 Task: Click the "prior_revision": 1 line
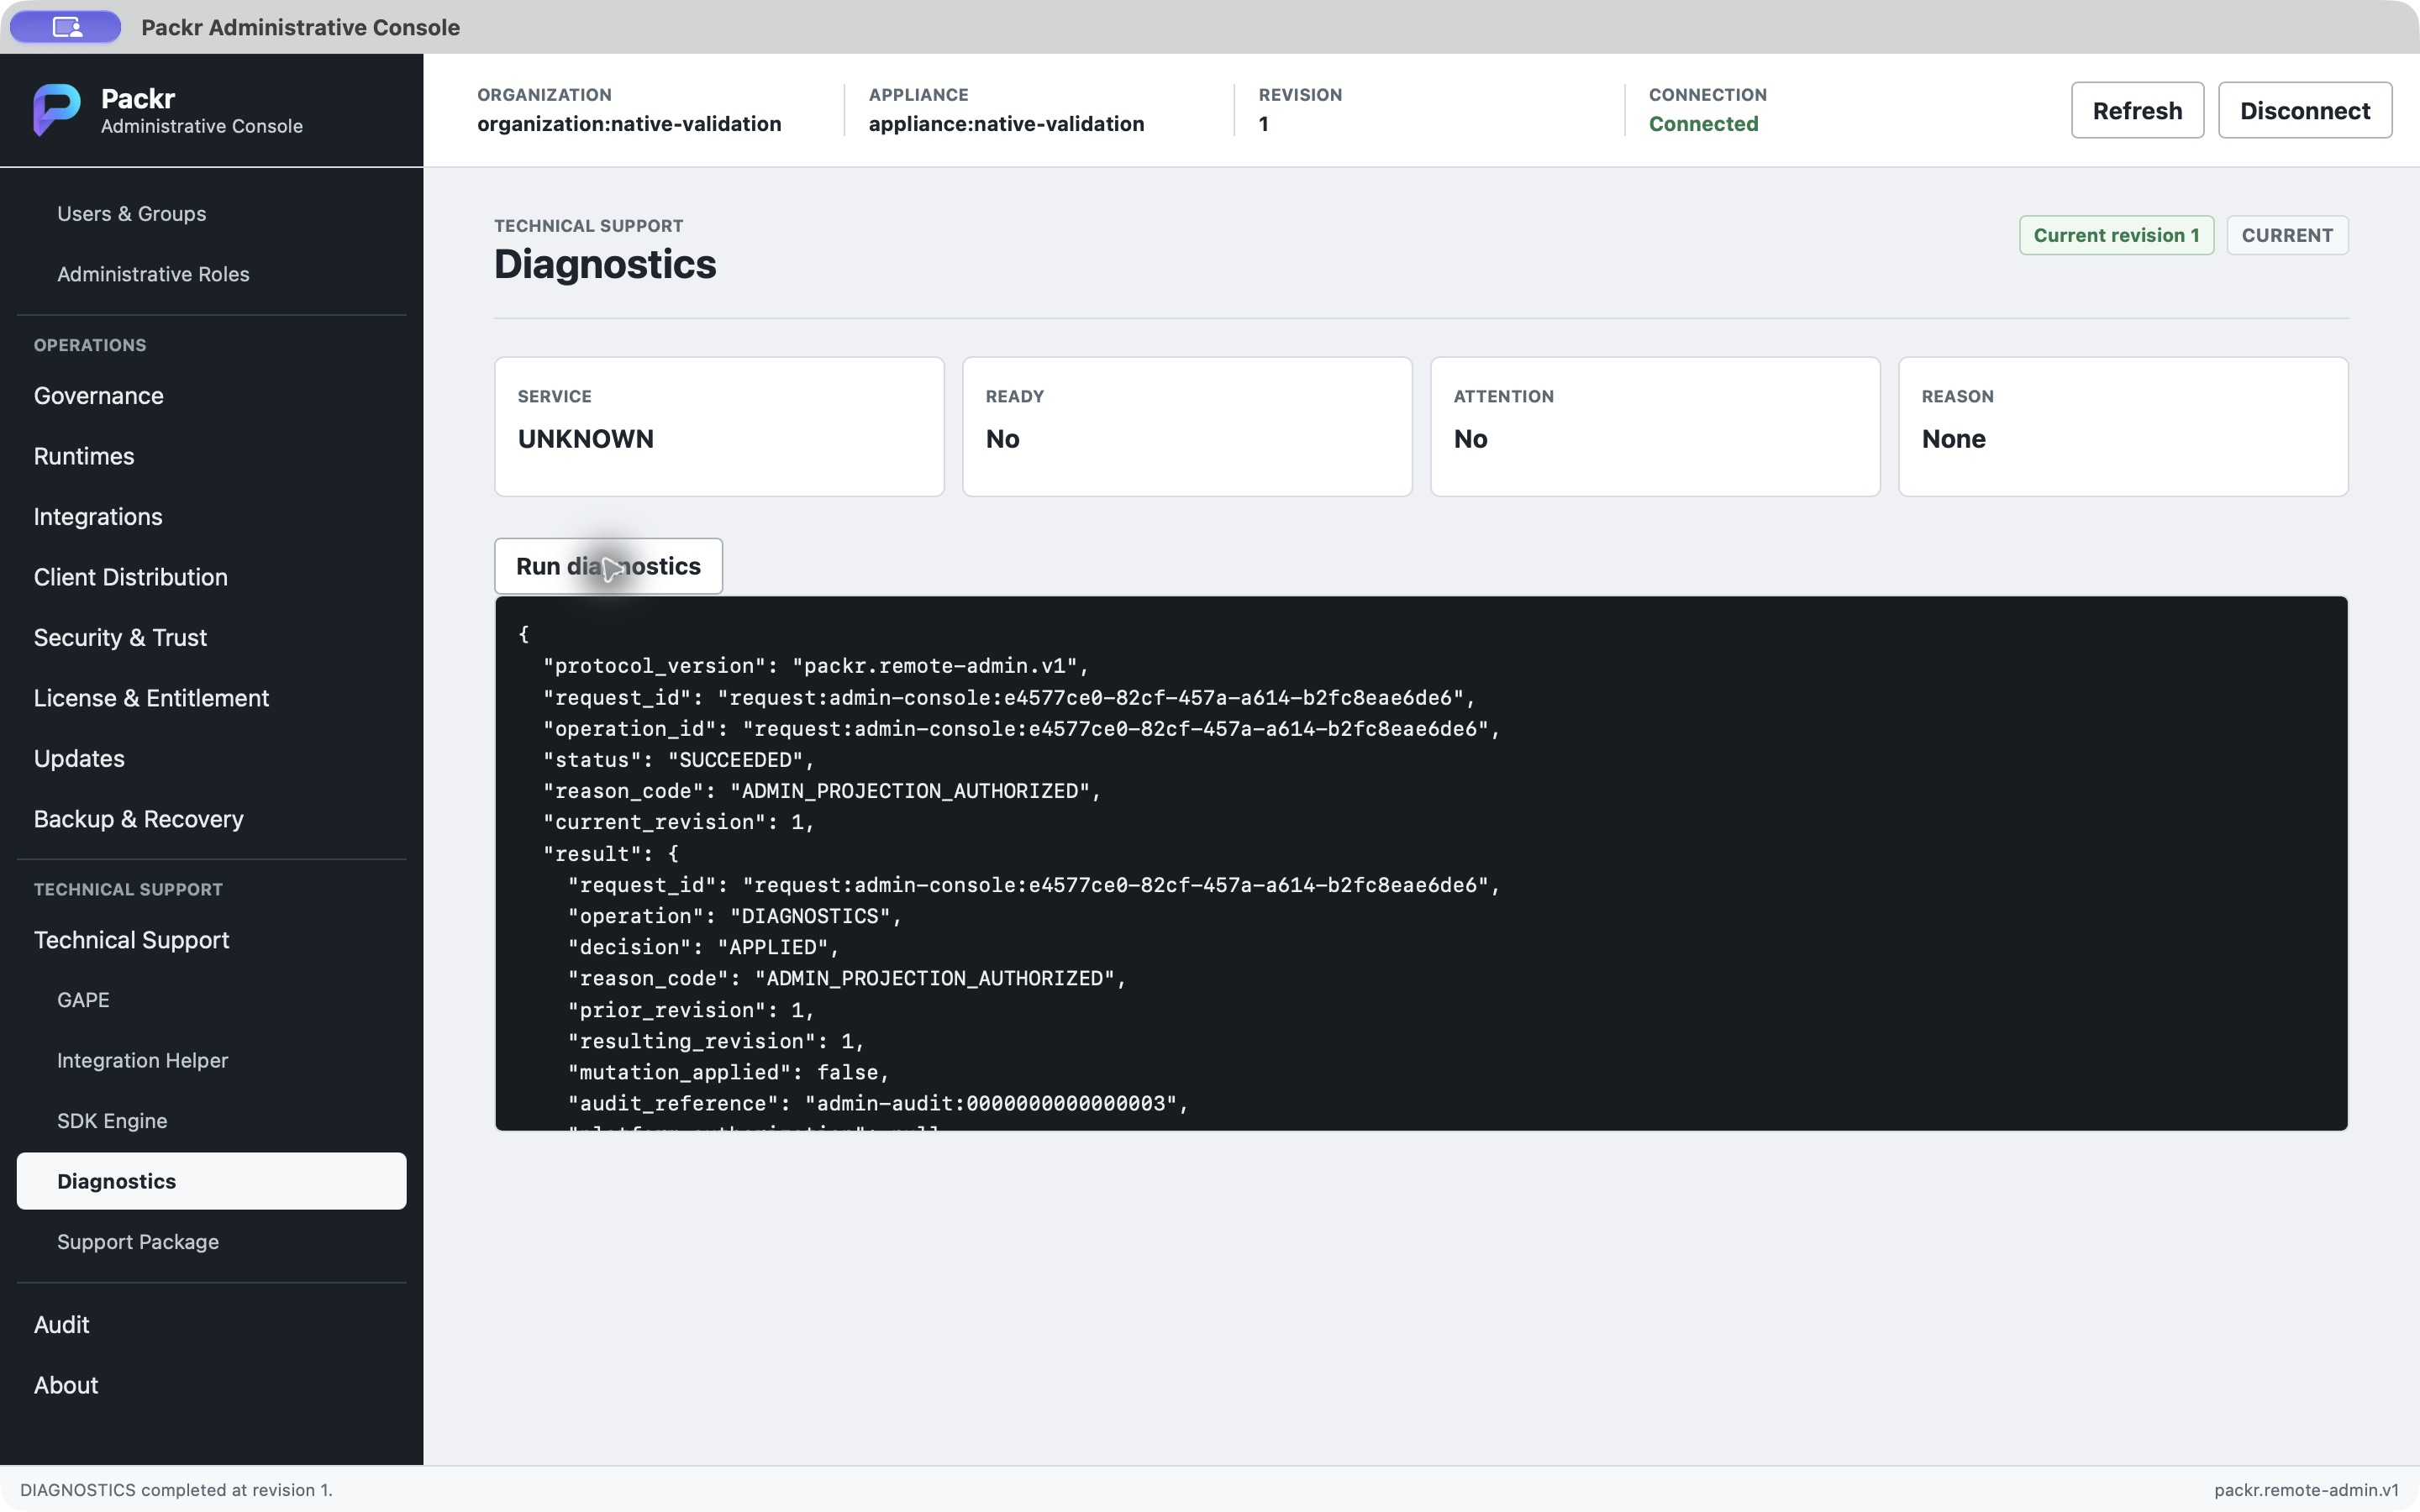point(691,1010)
